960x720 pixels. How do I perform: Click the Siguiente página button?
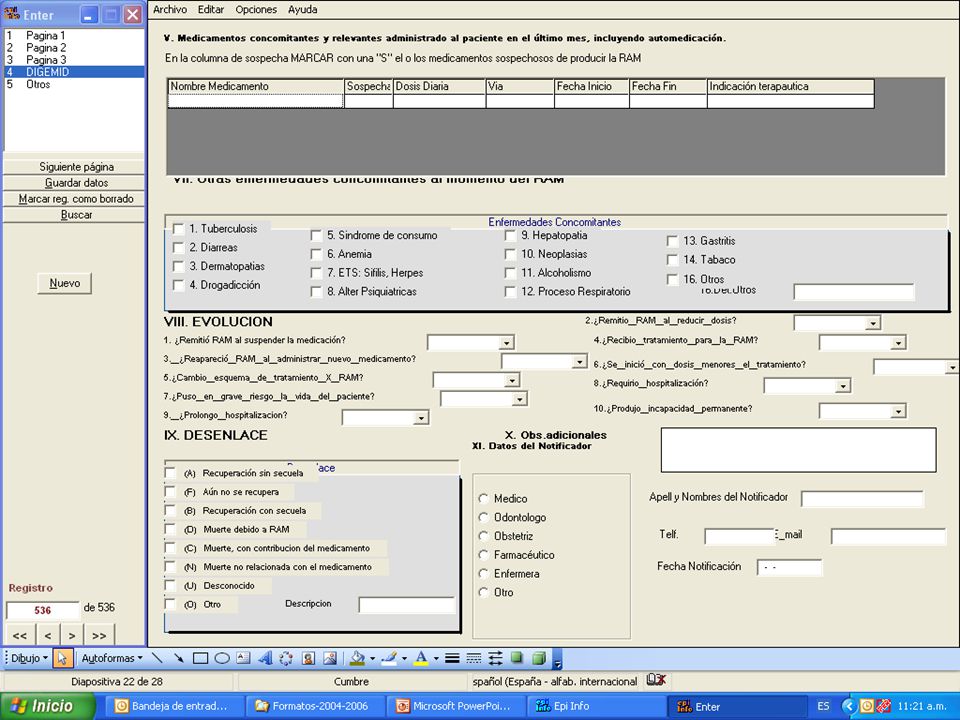74,167
